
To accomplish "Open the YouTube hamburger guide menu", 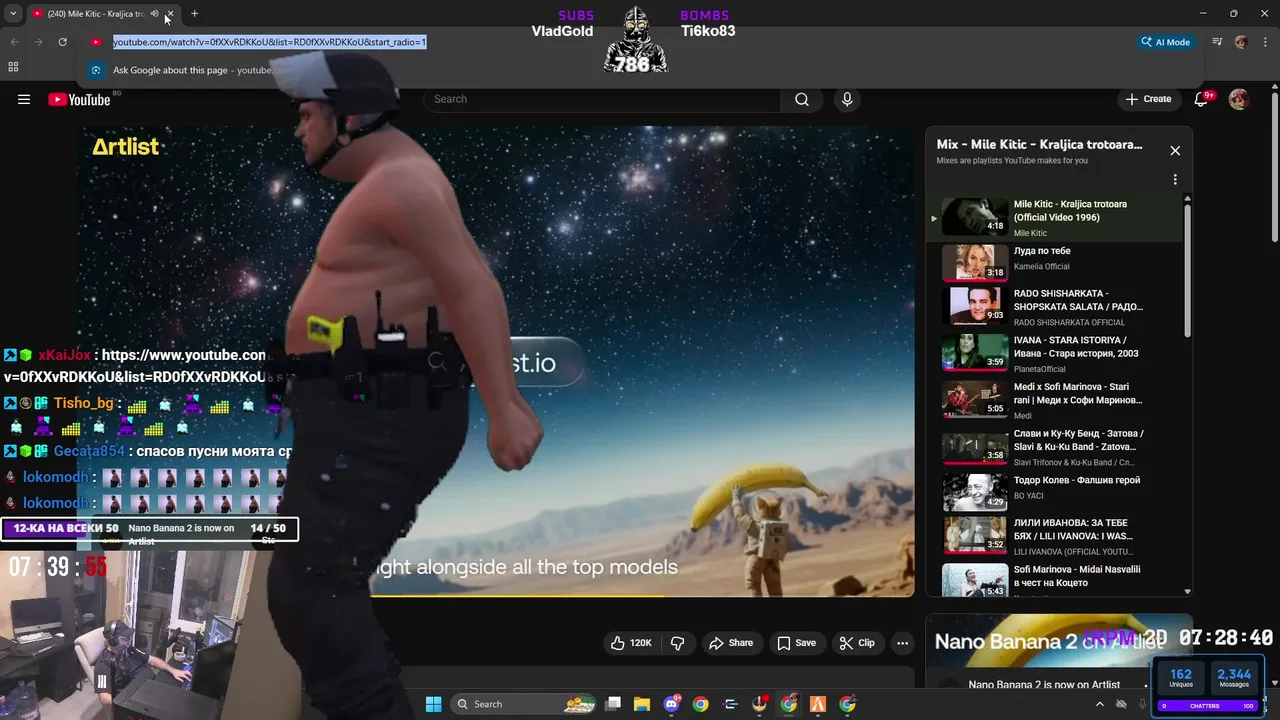I will coord(24,99).
